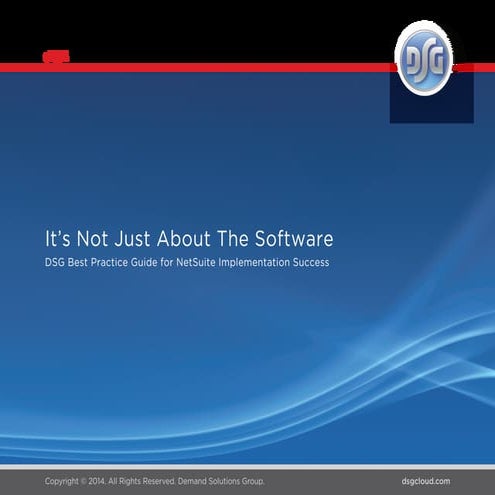Screen dimensions: 495x495
Task: Click the subtitle "DSG Best Practice Guide for NetSuite Implementation Success"
Action: (x=187, y=262)
